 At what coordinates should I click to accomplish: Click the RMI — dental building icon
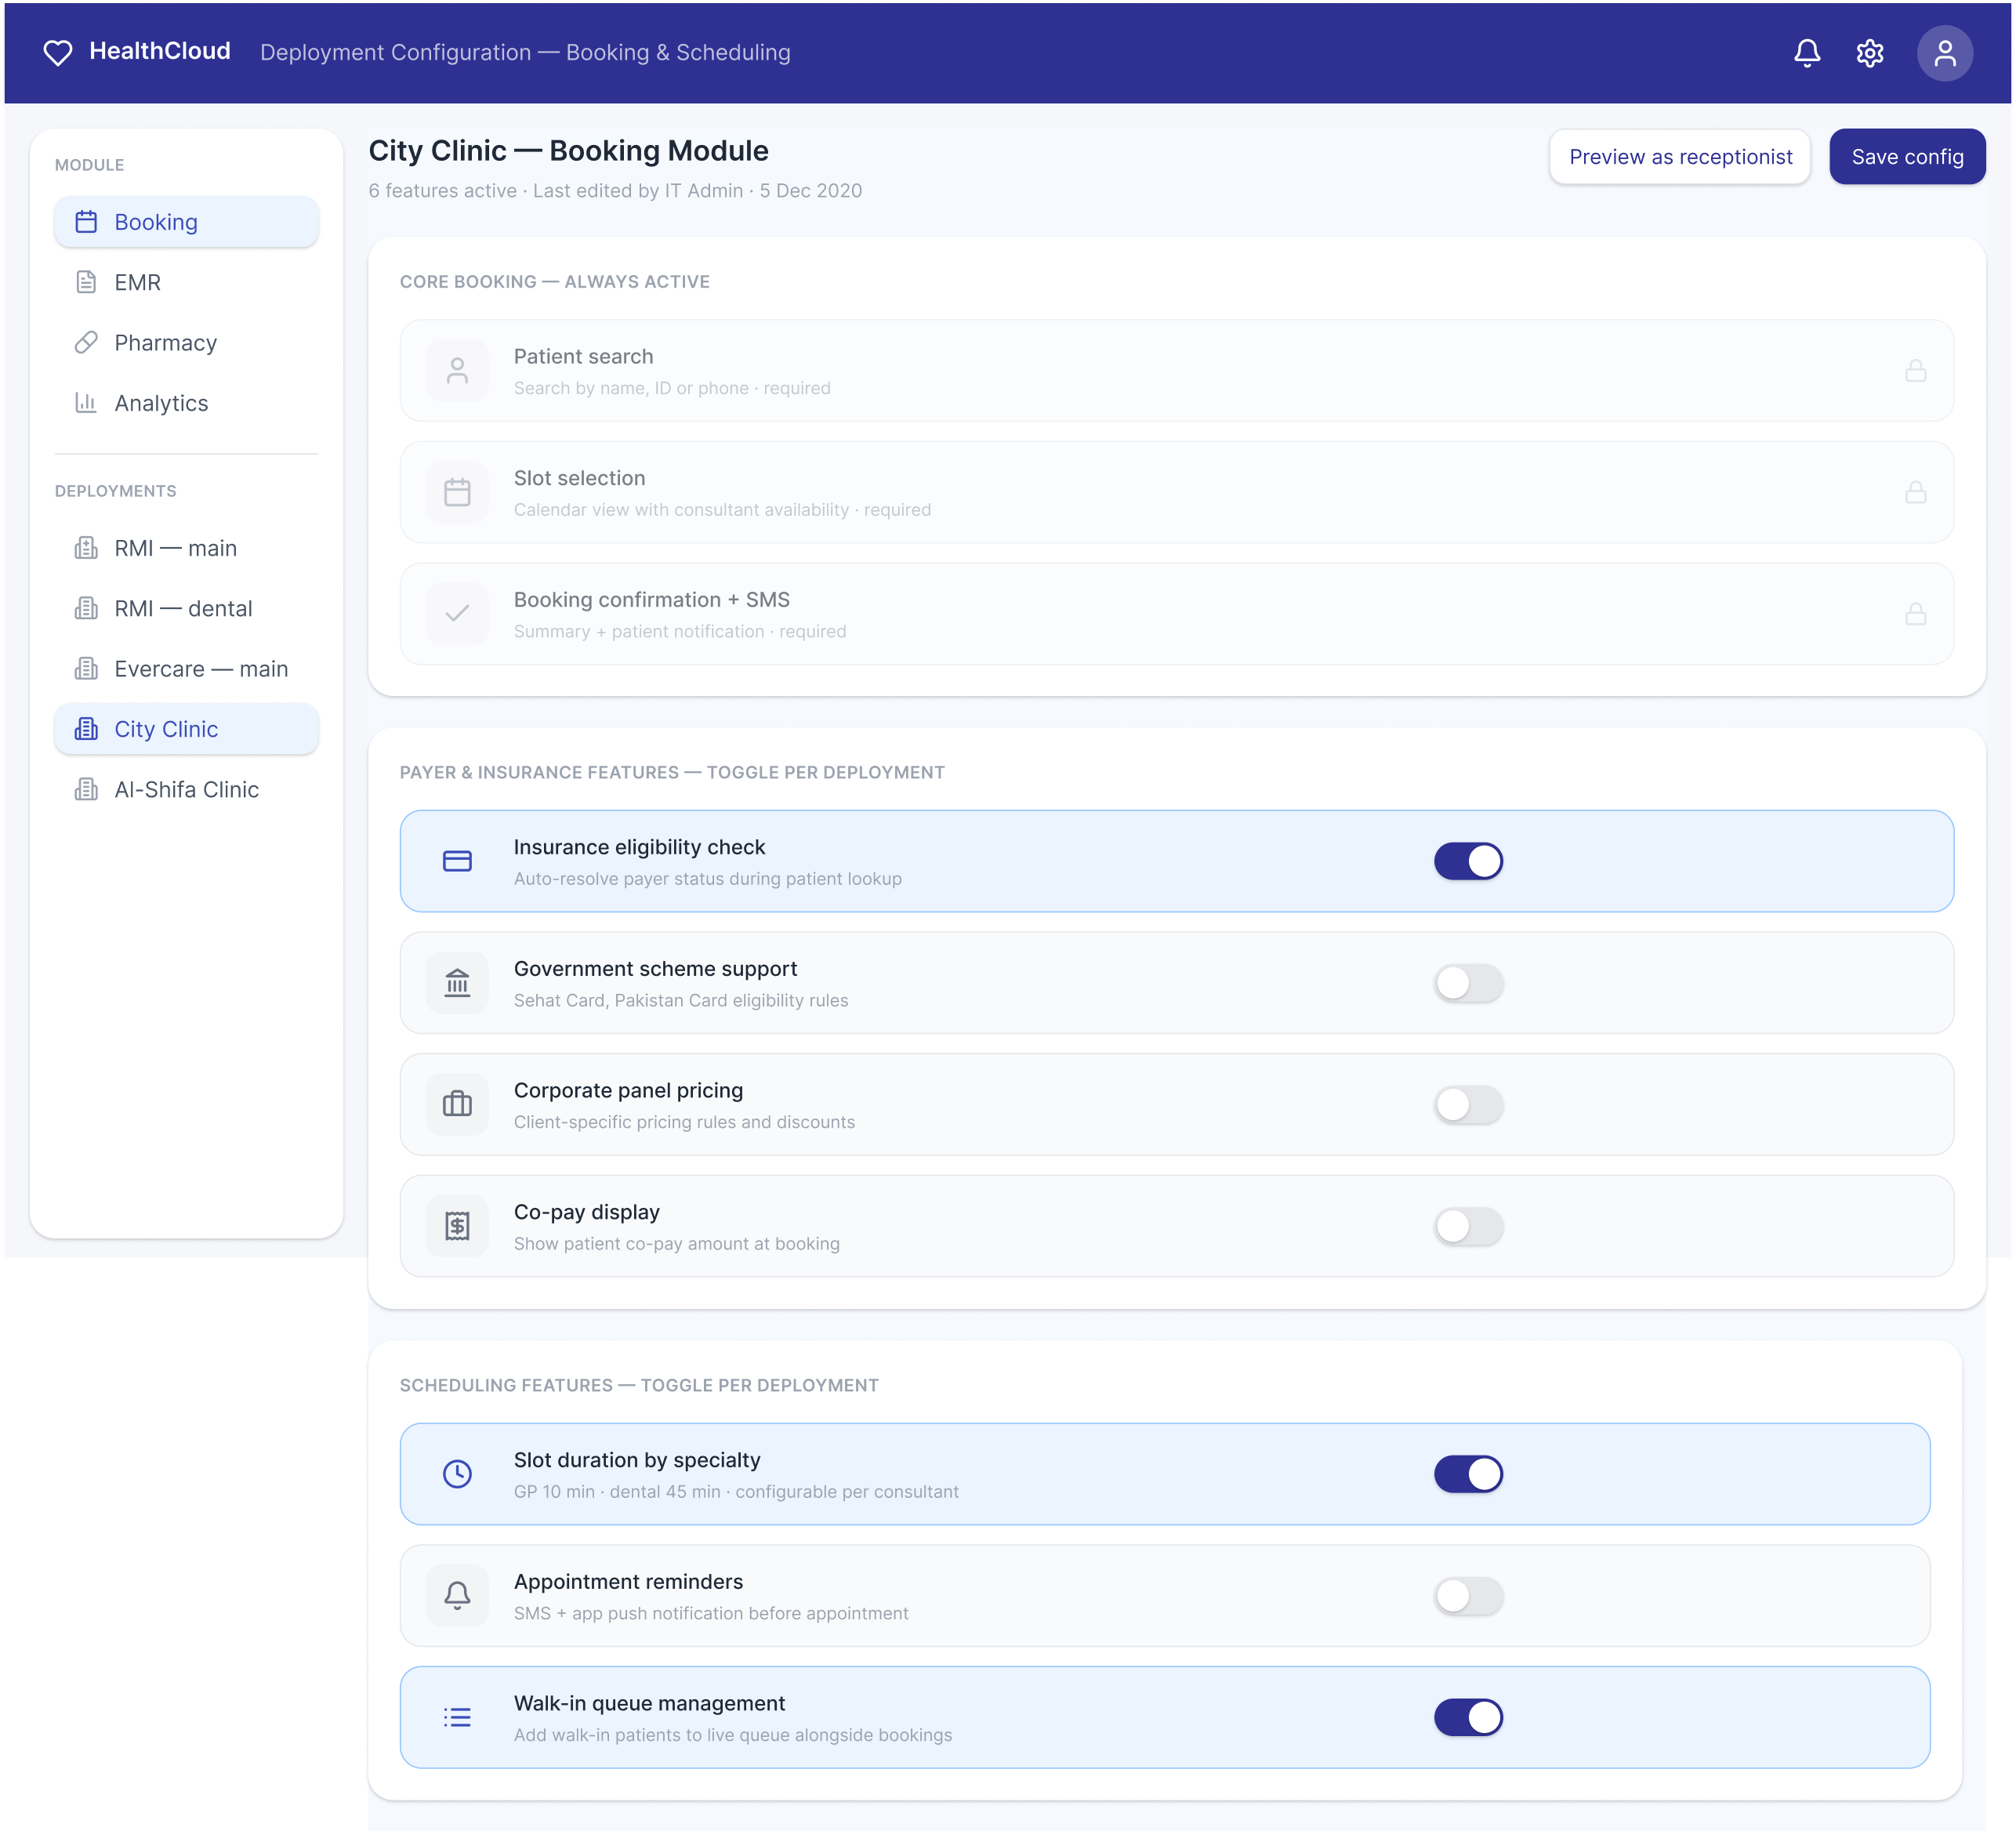86,608
